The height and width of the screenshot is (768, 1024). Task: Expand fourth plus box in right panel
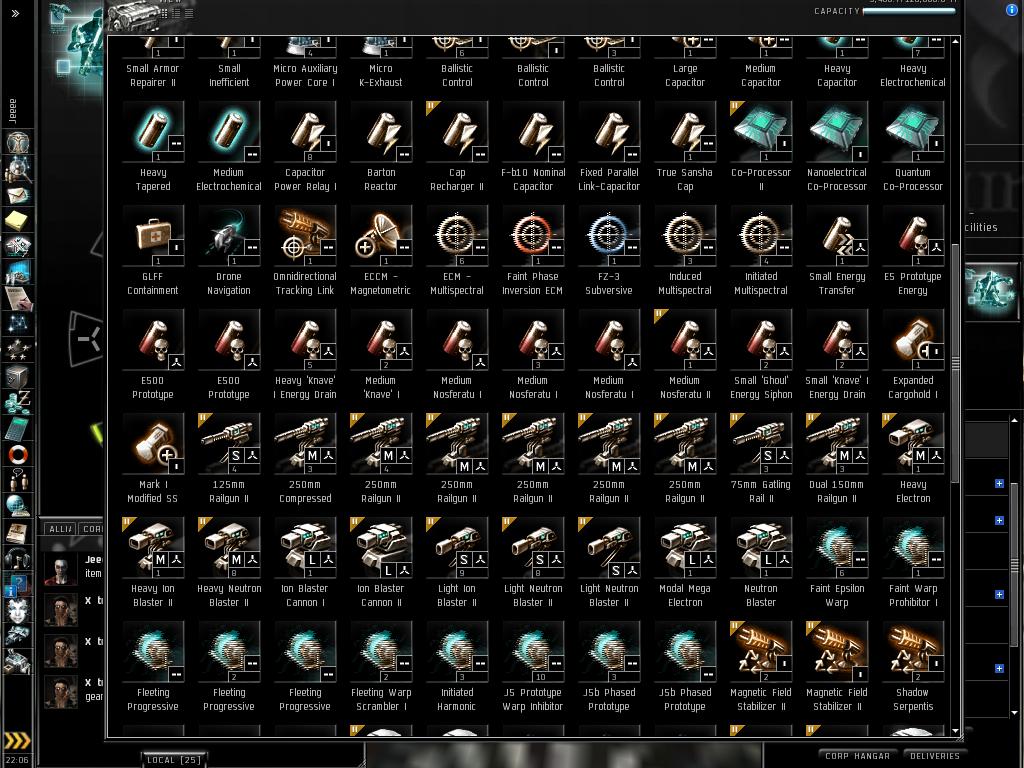[999, 669]
